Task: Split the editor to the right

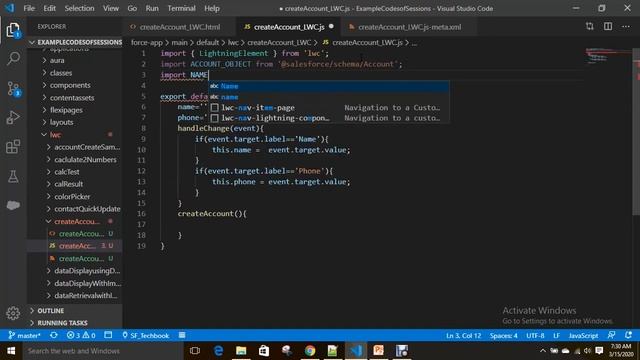Action: point(608,27)
